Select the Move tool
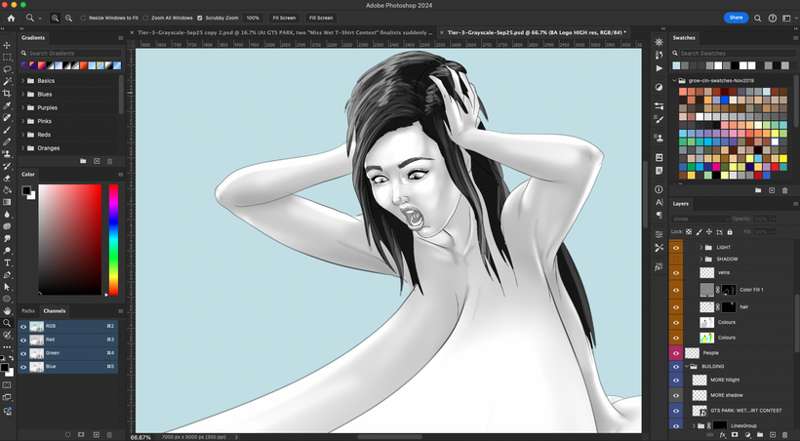Screen dimensions: 800x441 pyautogui.click(x=7, y=45)
